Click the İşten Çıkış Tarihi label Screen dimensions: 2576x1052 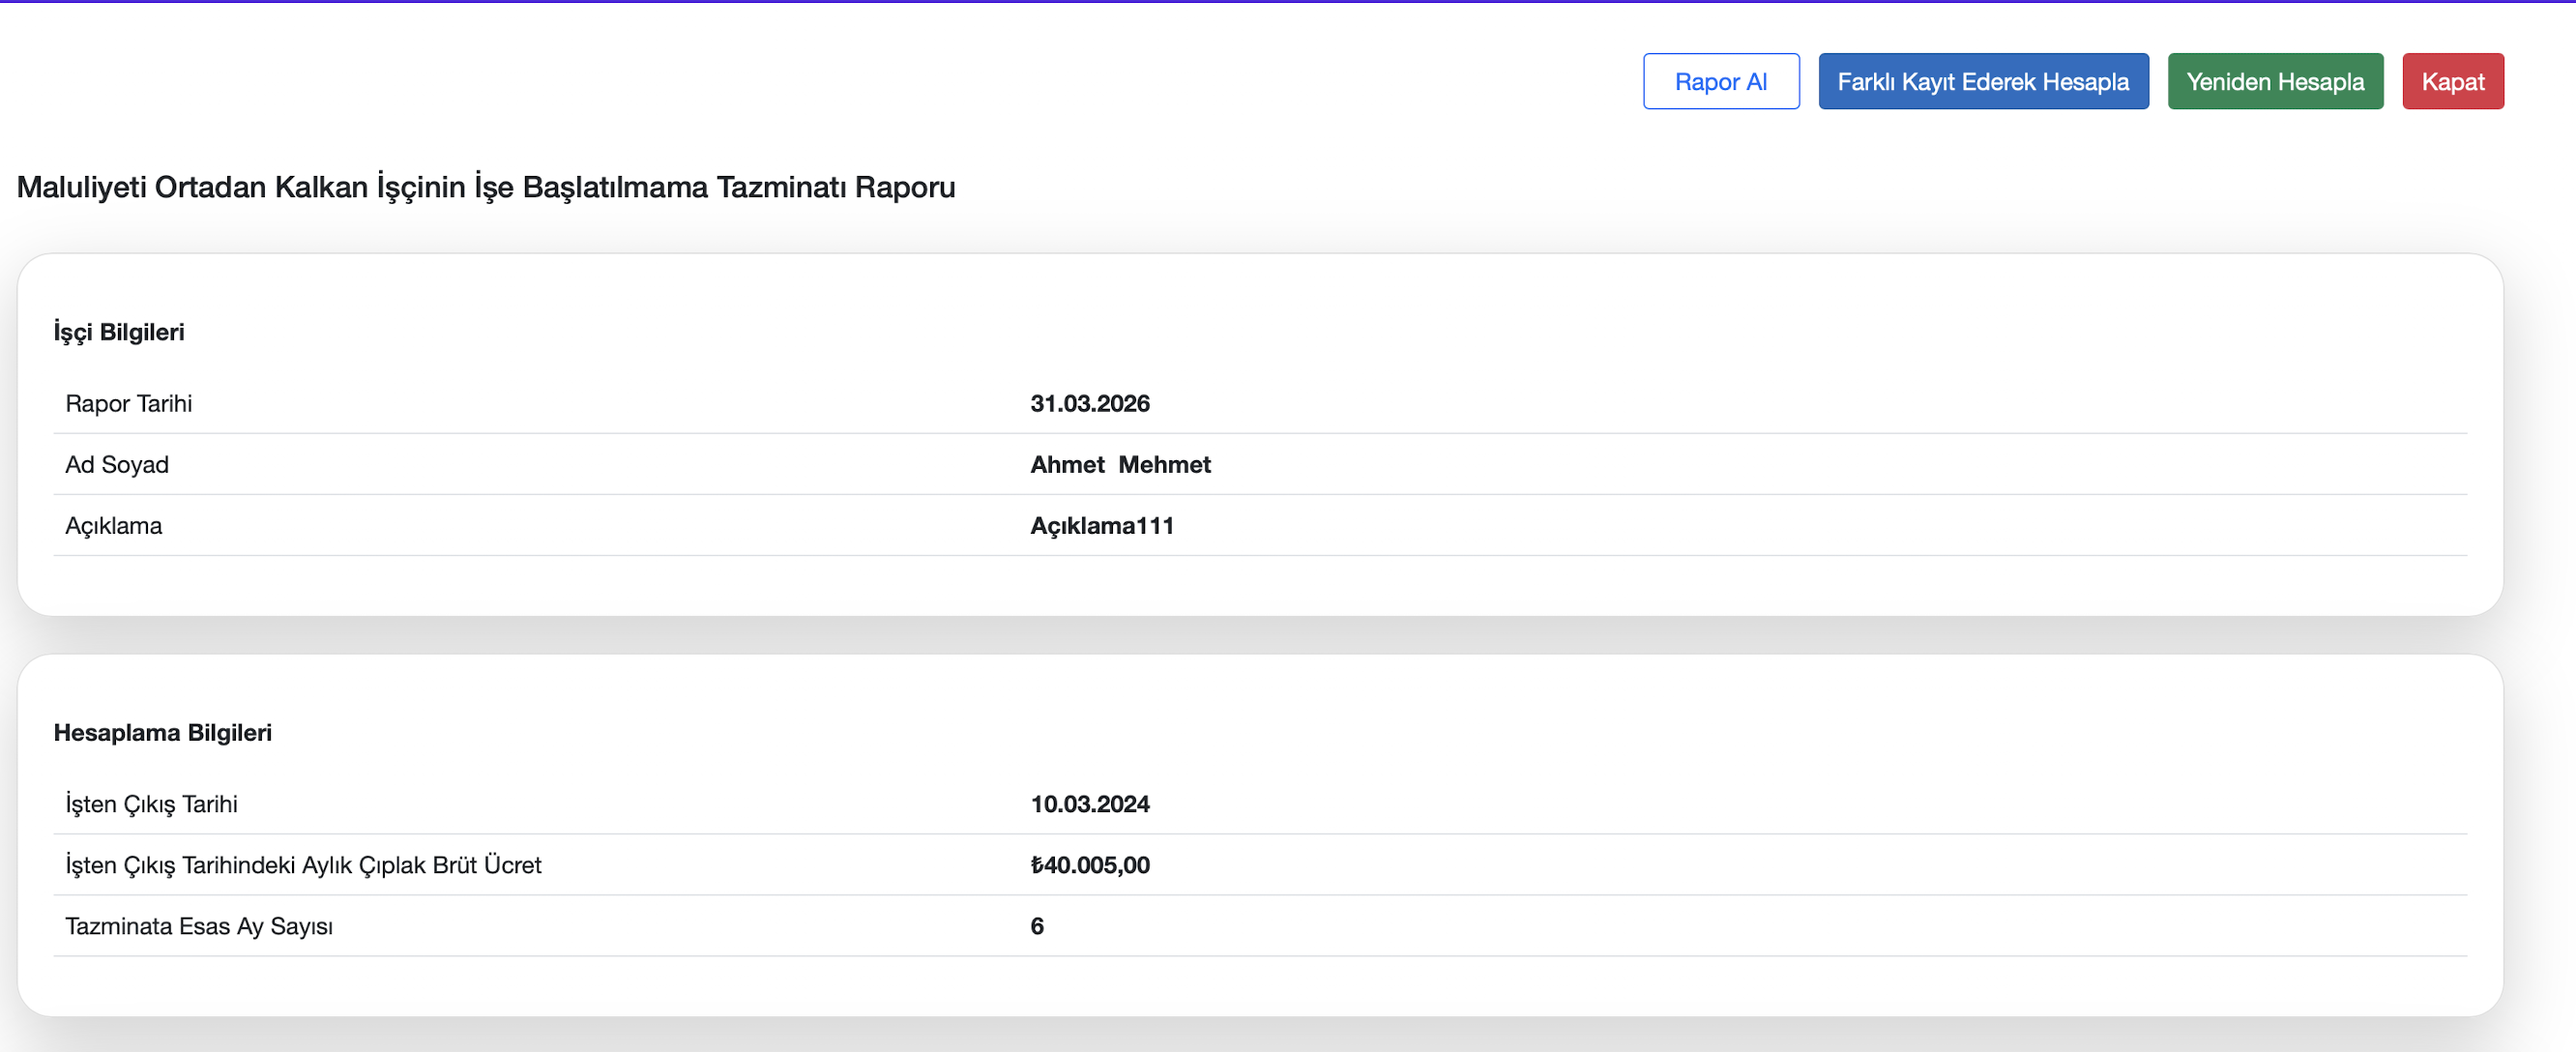coord(151,804)
